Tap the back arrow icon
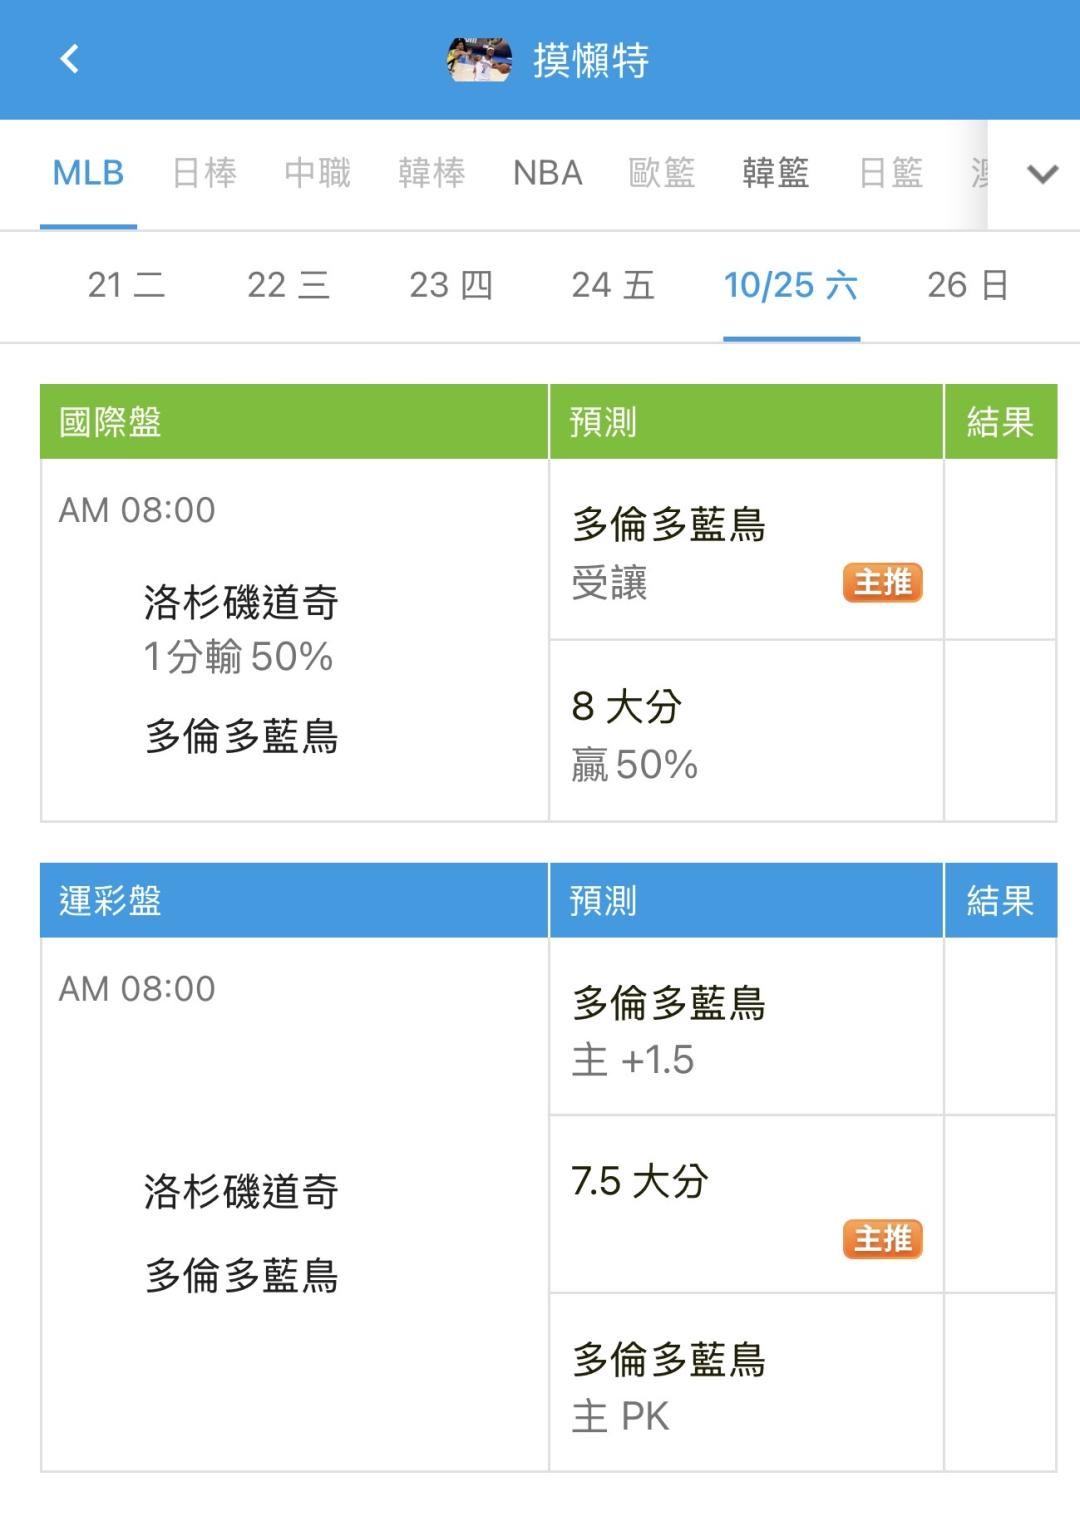 click(69, 59)
